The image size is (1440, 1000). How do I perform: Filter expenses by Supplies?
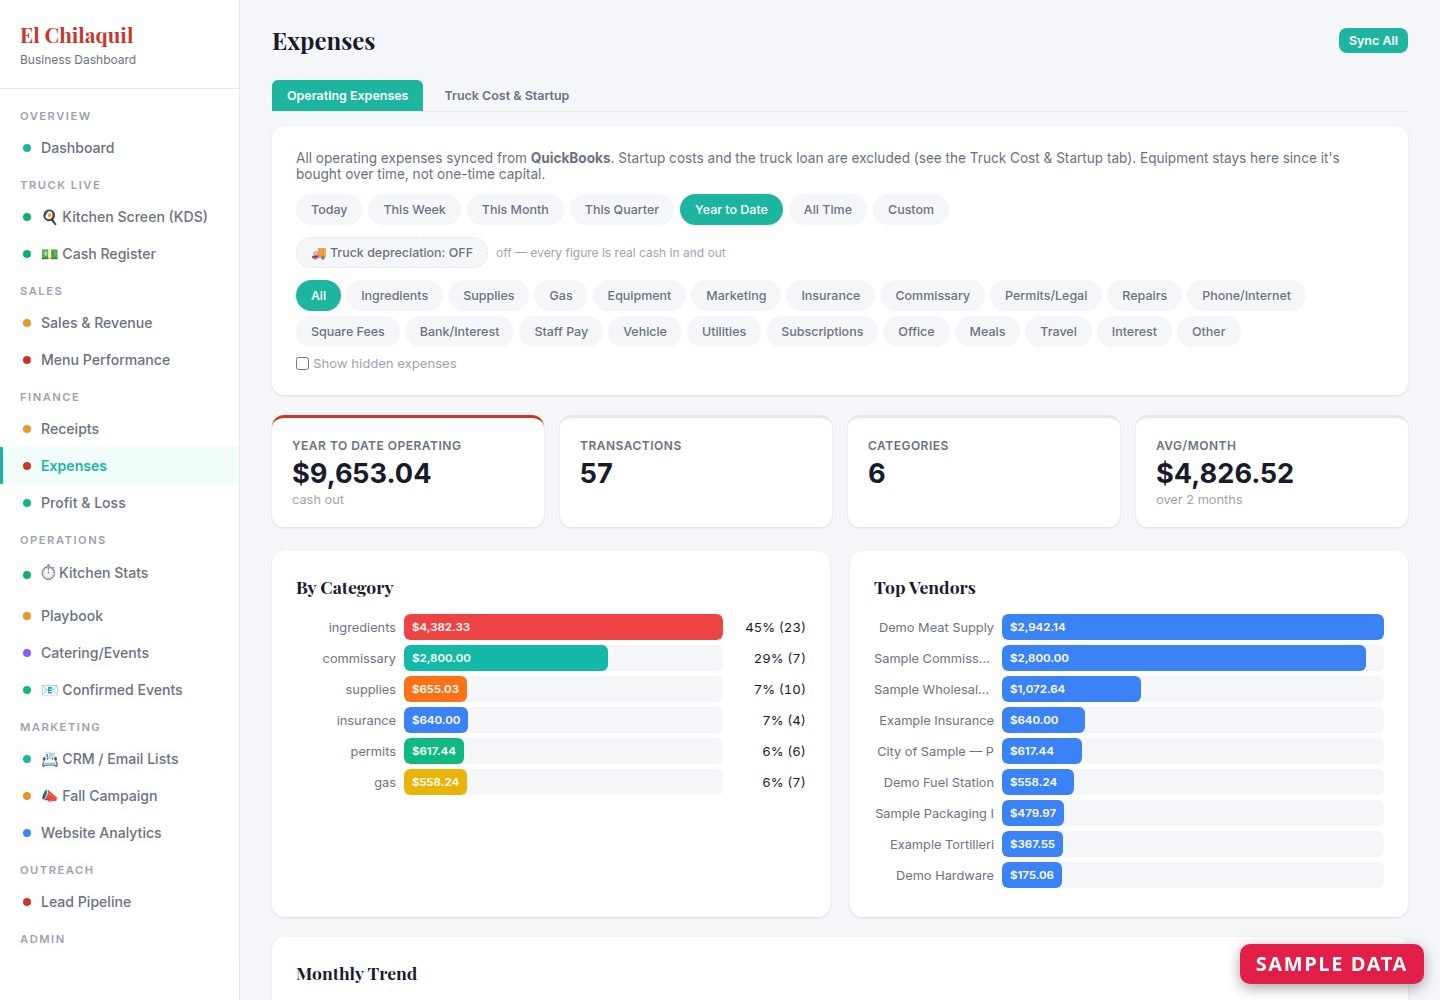(489, 296)
